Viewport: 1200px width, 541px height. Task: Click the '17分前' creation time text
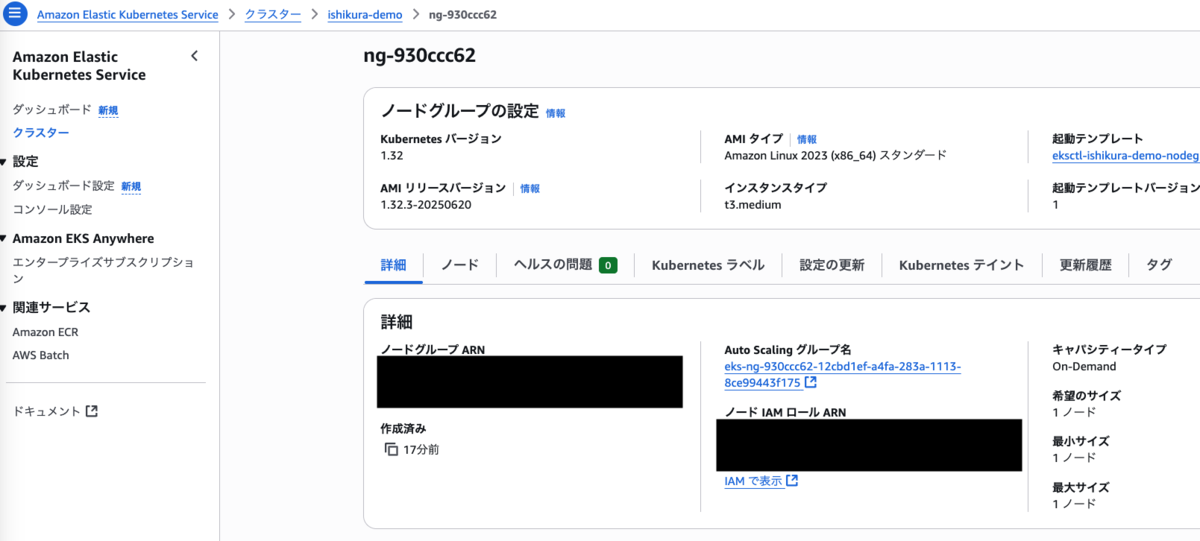click(421, 449)
